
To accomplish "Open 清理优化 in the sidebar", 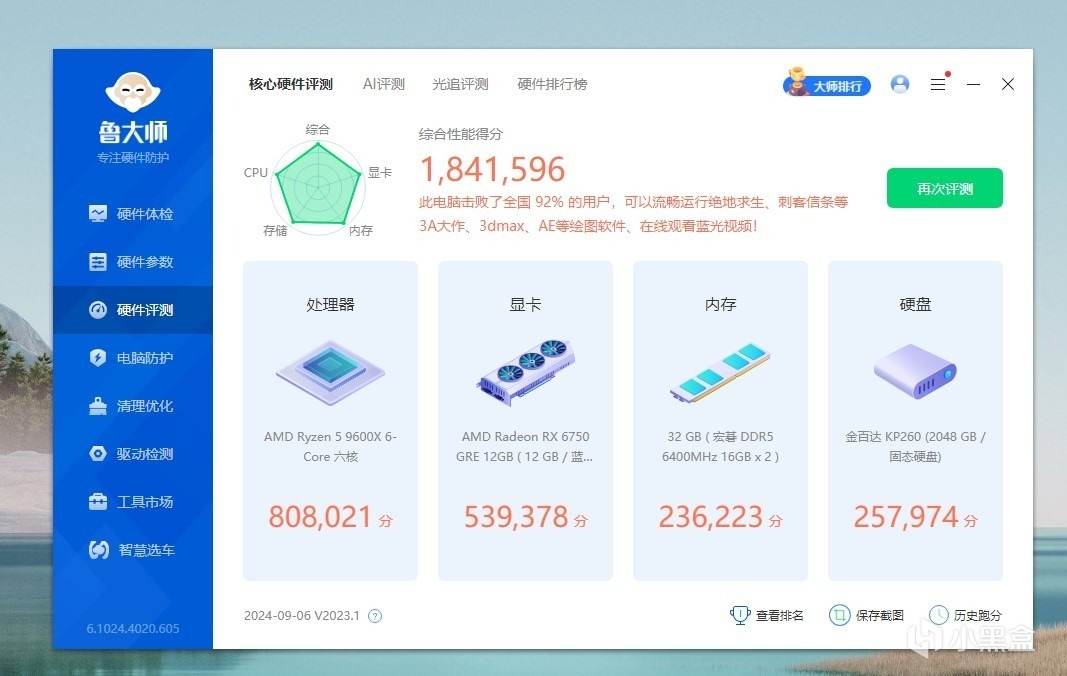I will coord(133,406).
